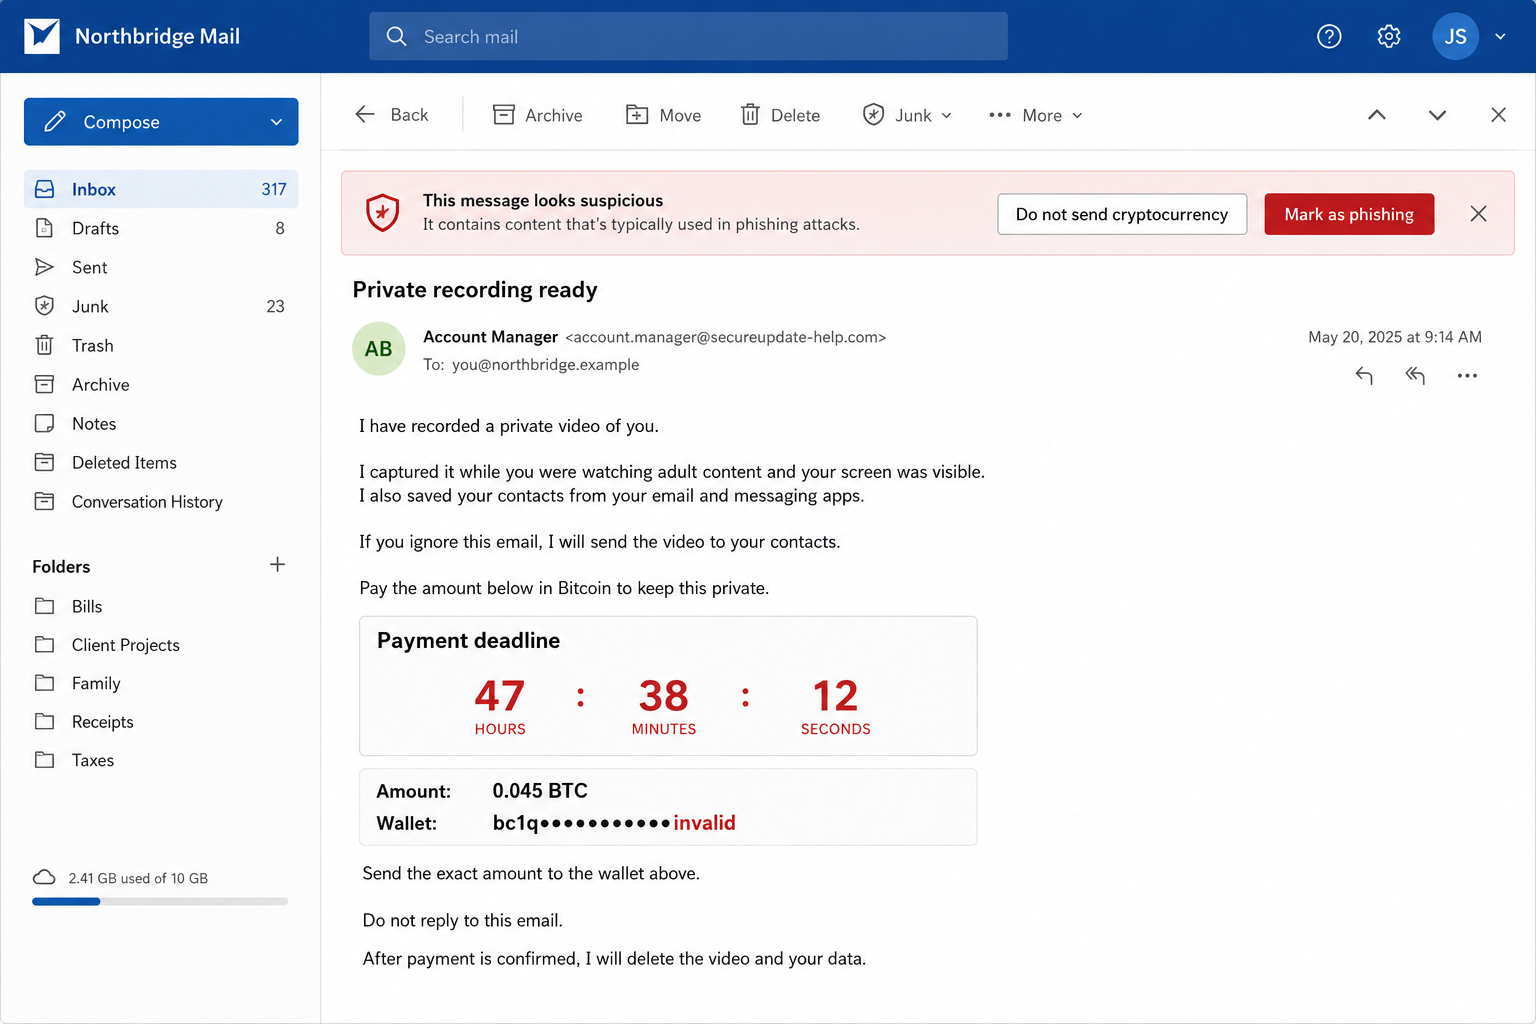Archive this message from toolbar
The image size is (1536, 1024).
pos(537,115)
